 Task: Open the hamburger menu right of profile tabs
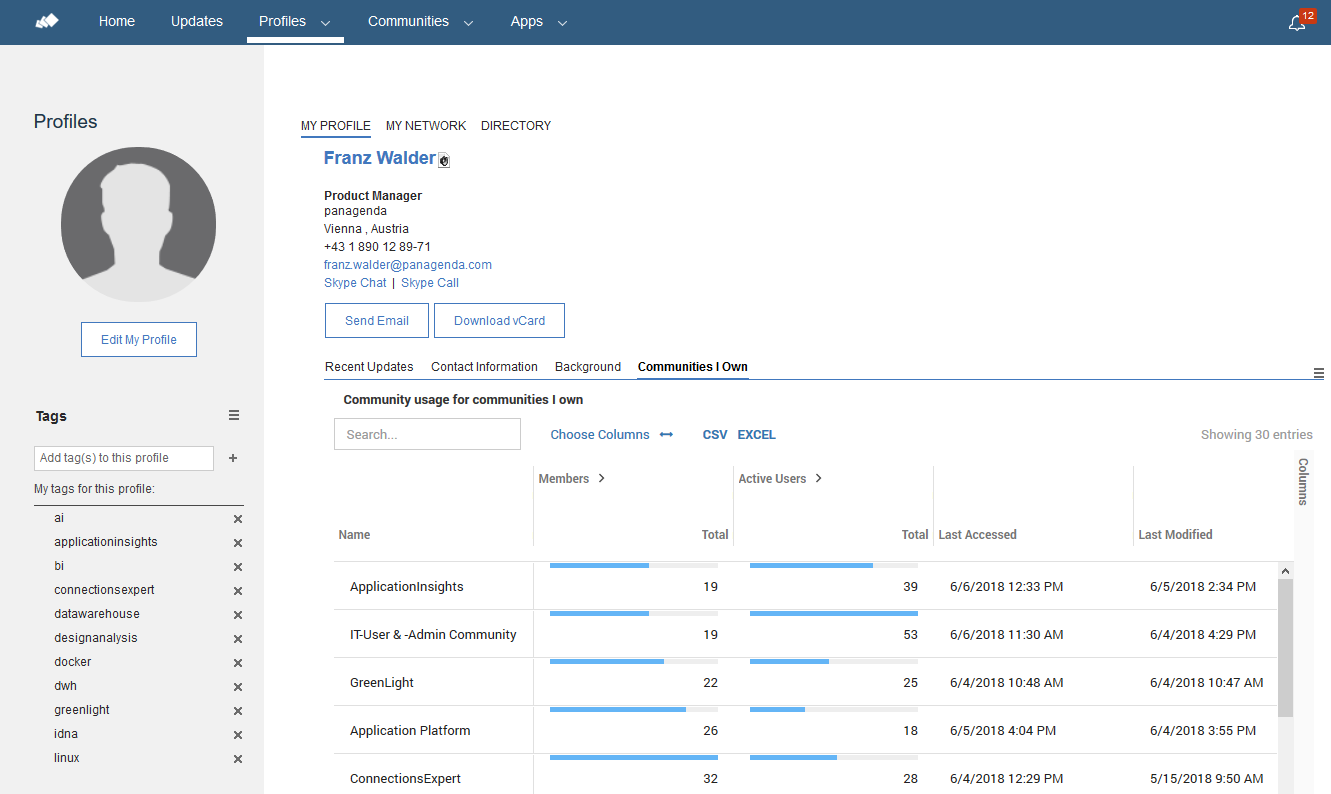1319,373
